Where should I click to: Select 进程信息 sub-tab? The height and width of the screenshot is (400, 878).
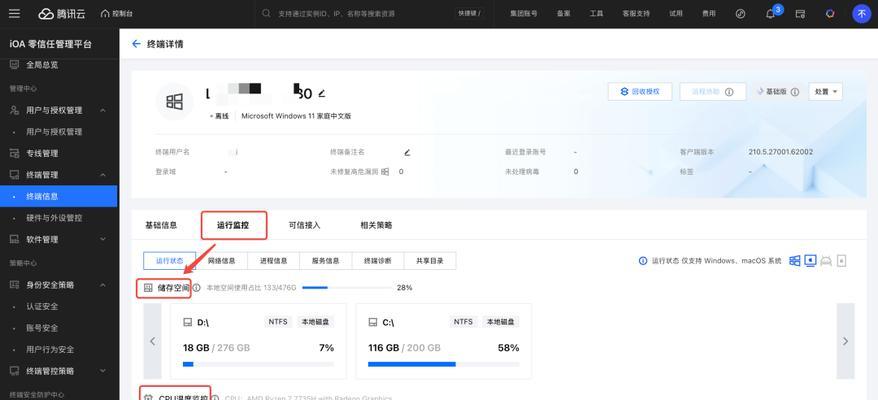273,261
